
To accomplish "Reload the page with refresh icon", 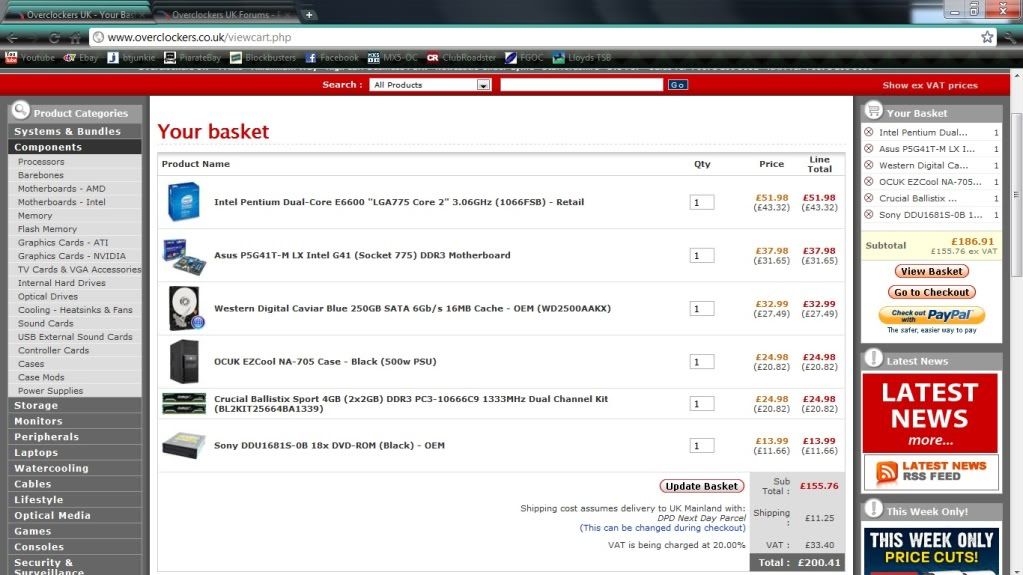I will coord(54,38).
